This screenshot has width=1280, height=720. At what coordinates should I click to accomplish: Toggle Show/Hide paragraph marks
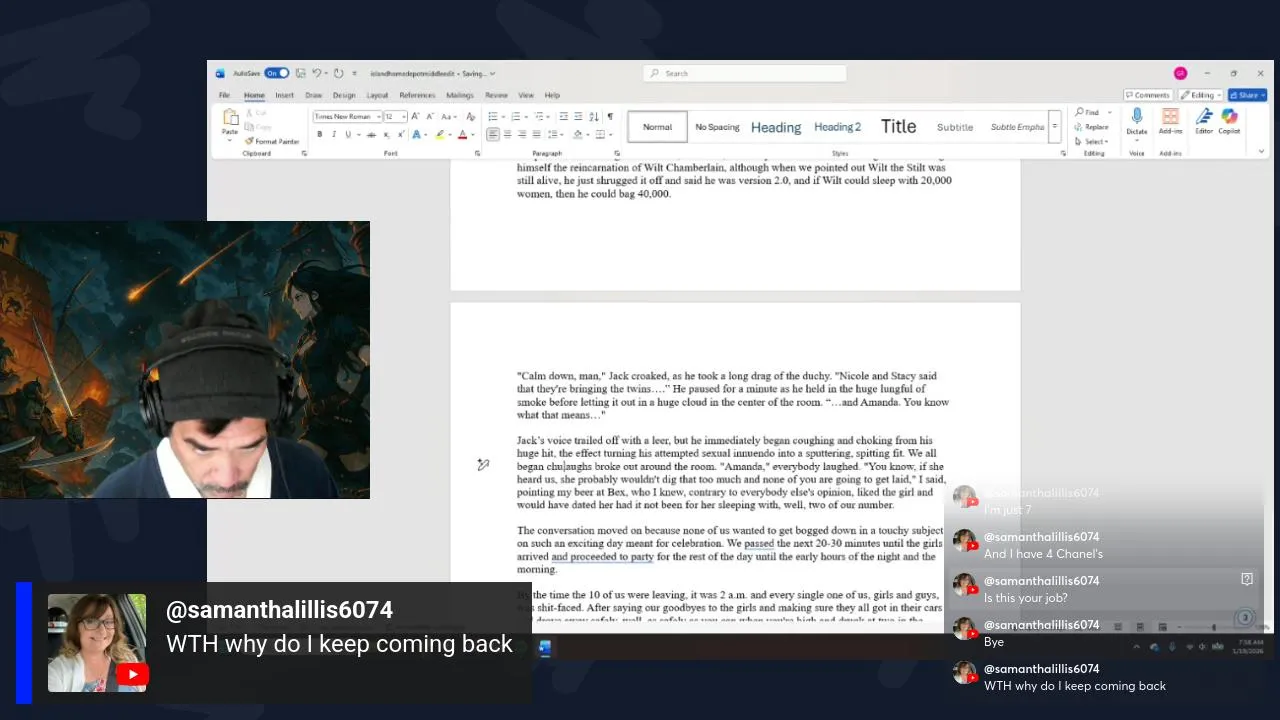coord(610,116)
